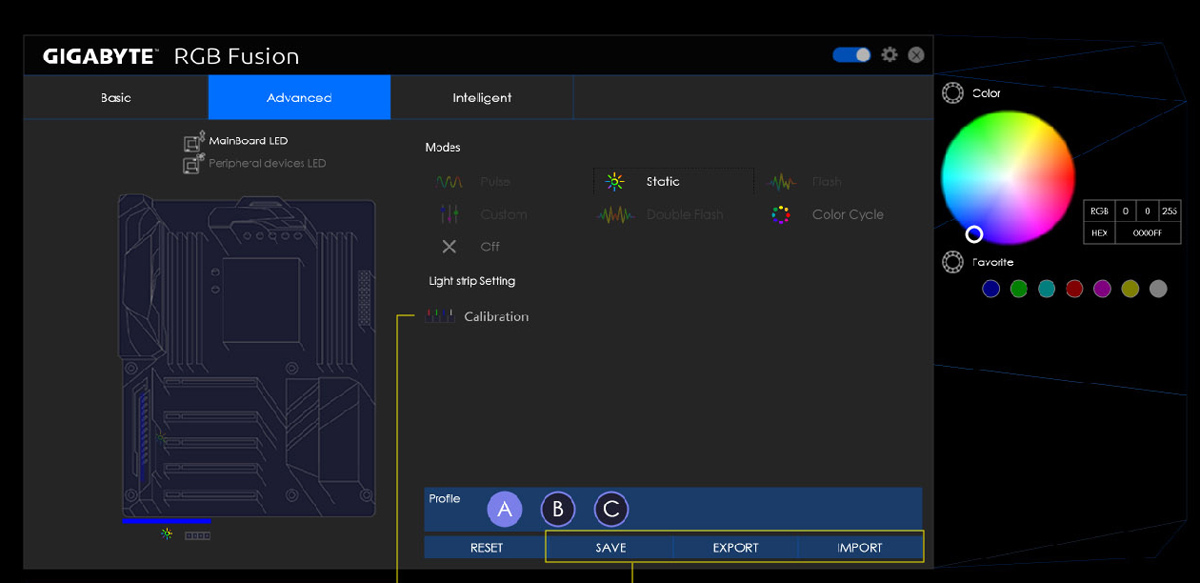Image resolution: width=1200 pixels, height=583 pixels.
Task: Open settings gear in title bar
Action: click(889, 55)
